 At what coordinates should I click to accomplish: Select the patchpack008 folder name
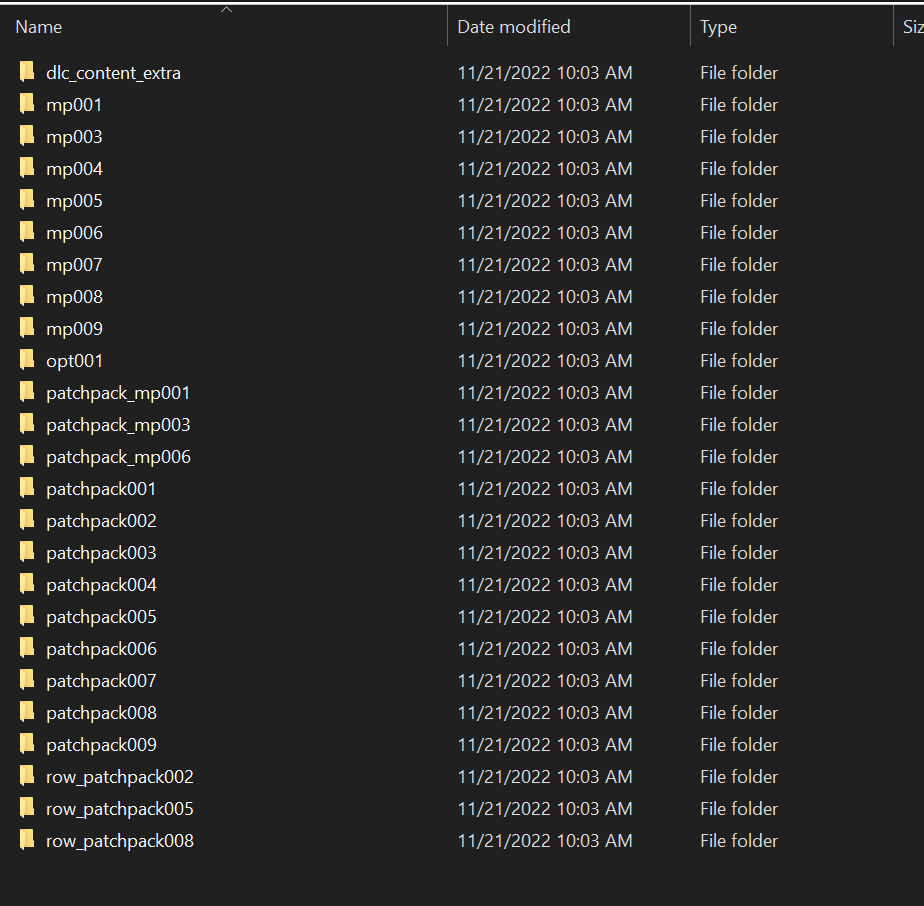[x=101, y=713]
